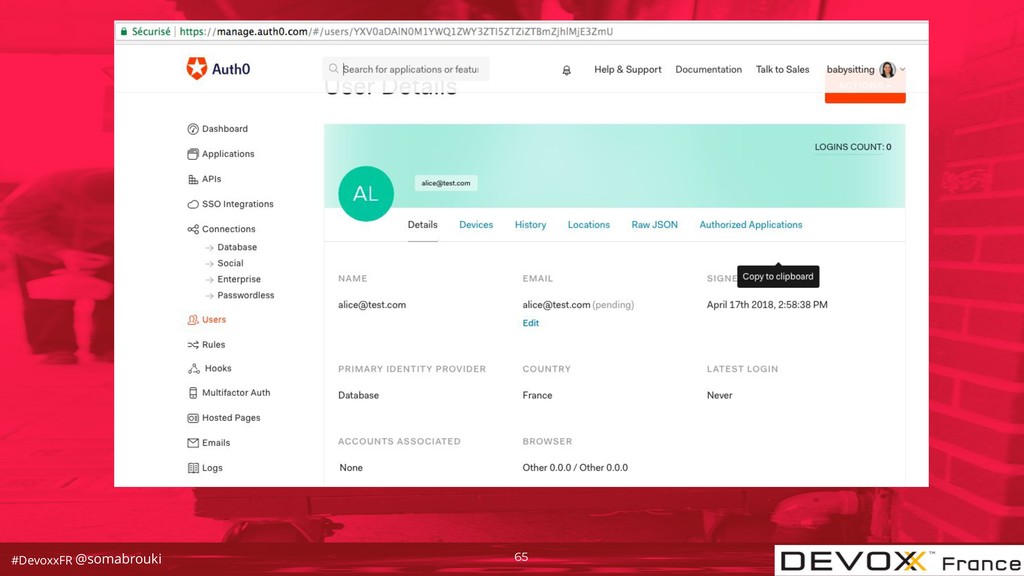Click the Hooks icon
1024x576 pixels.
(x=194, y=369)
